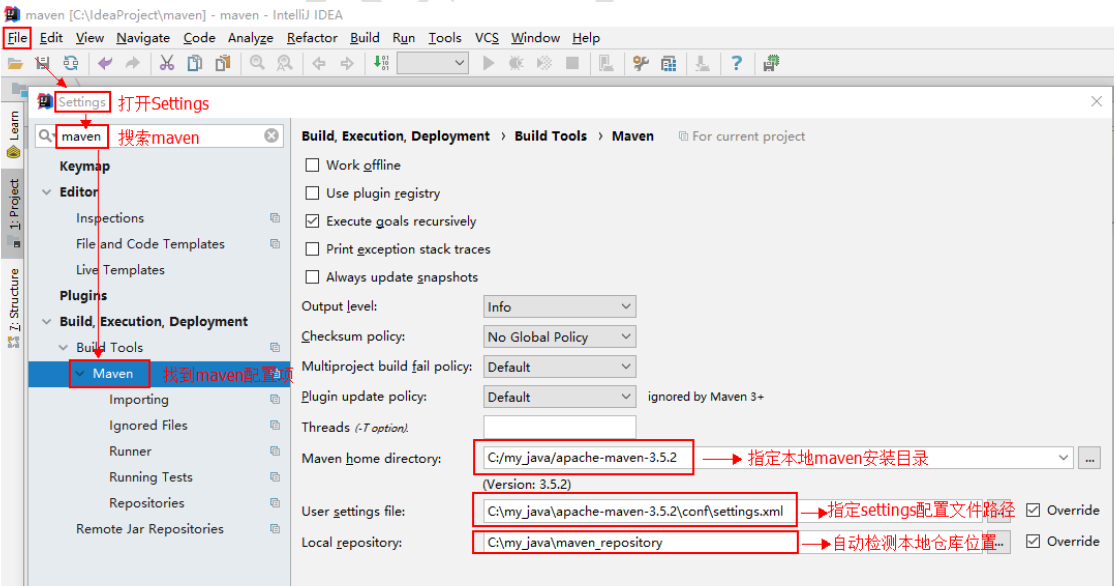Click the Find magnifier toolbar icon
The height and width of the screenshot is (586, 1116).
(x=257, y=63)
